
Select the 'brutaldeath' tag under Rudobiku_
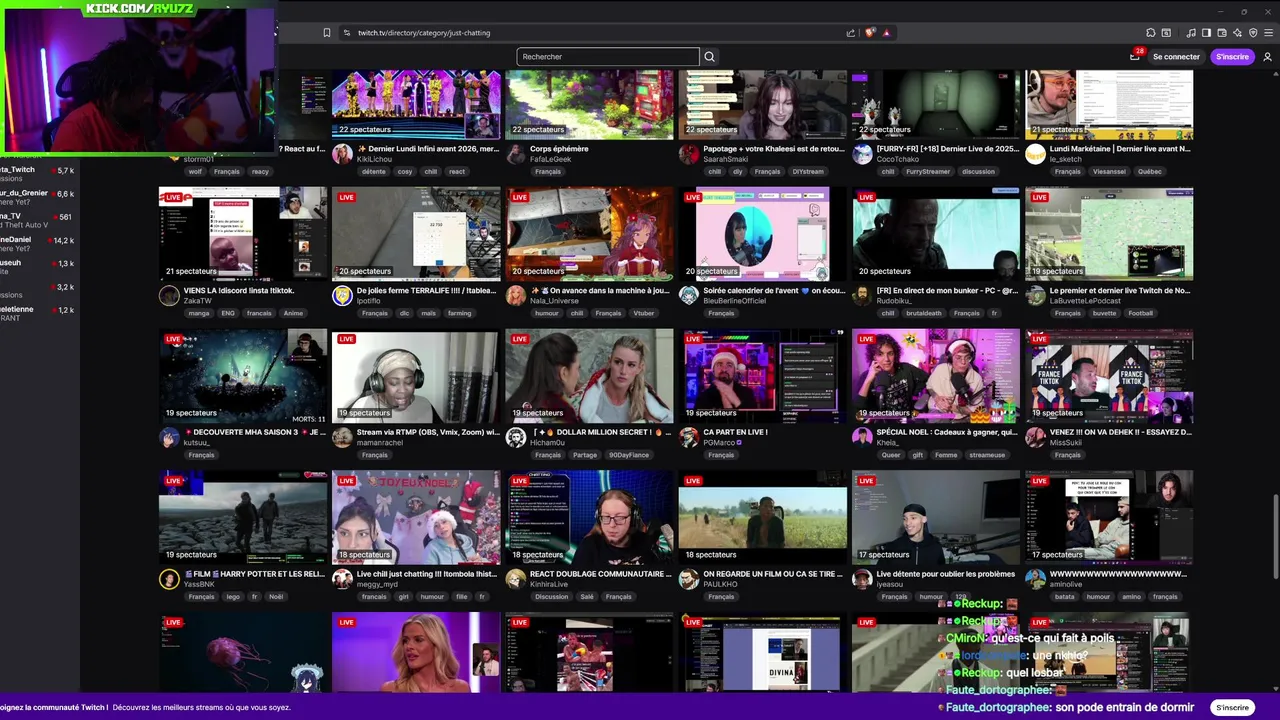tap(925, 313)
